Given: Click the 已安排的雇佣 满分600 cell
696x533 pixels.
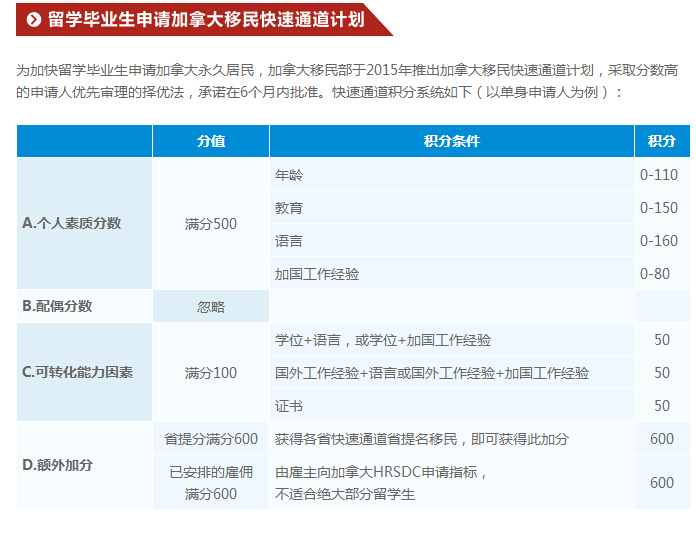Looking at the screenshot, I should click(x=211, y=482).
